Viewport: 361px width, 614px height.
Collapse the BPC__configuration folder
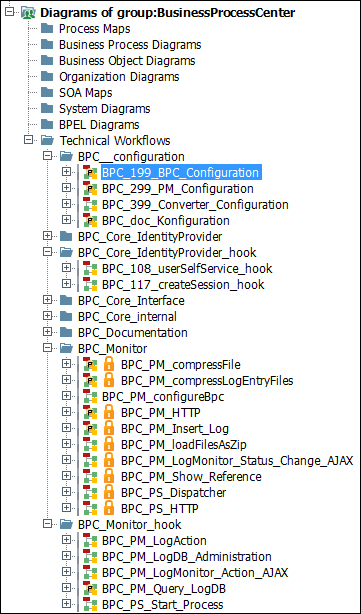47,157
